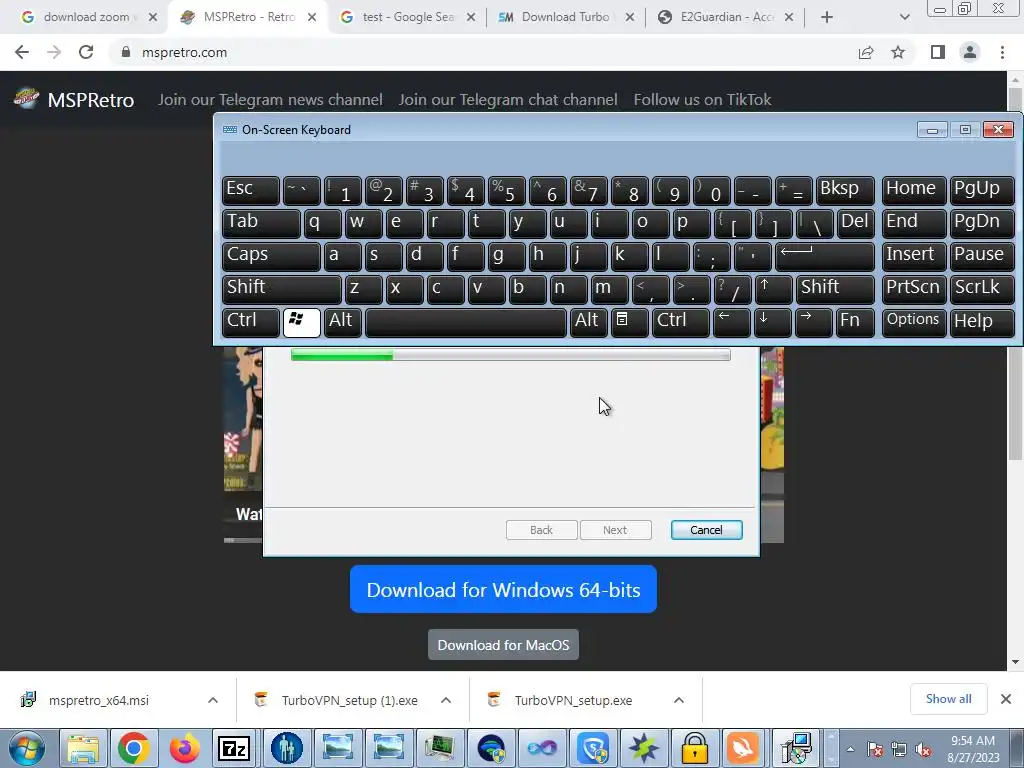The image size is (1024, 768).
Task: Expand options for mspretro_x64.msi download
Action: [x=213, y=700]
